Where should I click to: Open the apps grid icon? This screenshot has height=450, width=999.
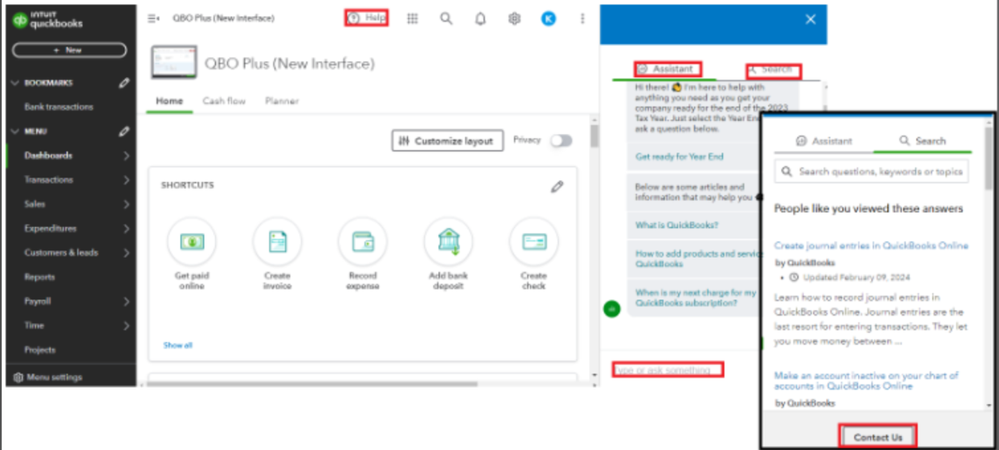coord(412,18)
